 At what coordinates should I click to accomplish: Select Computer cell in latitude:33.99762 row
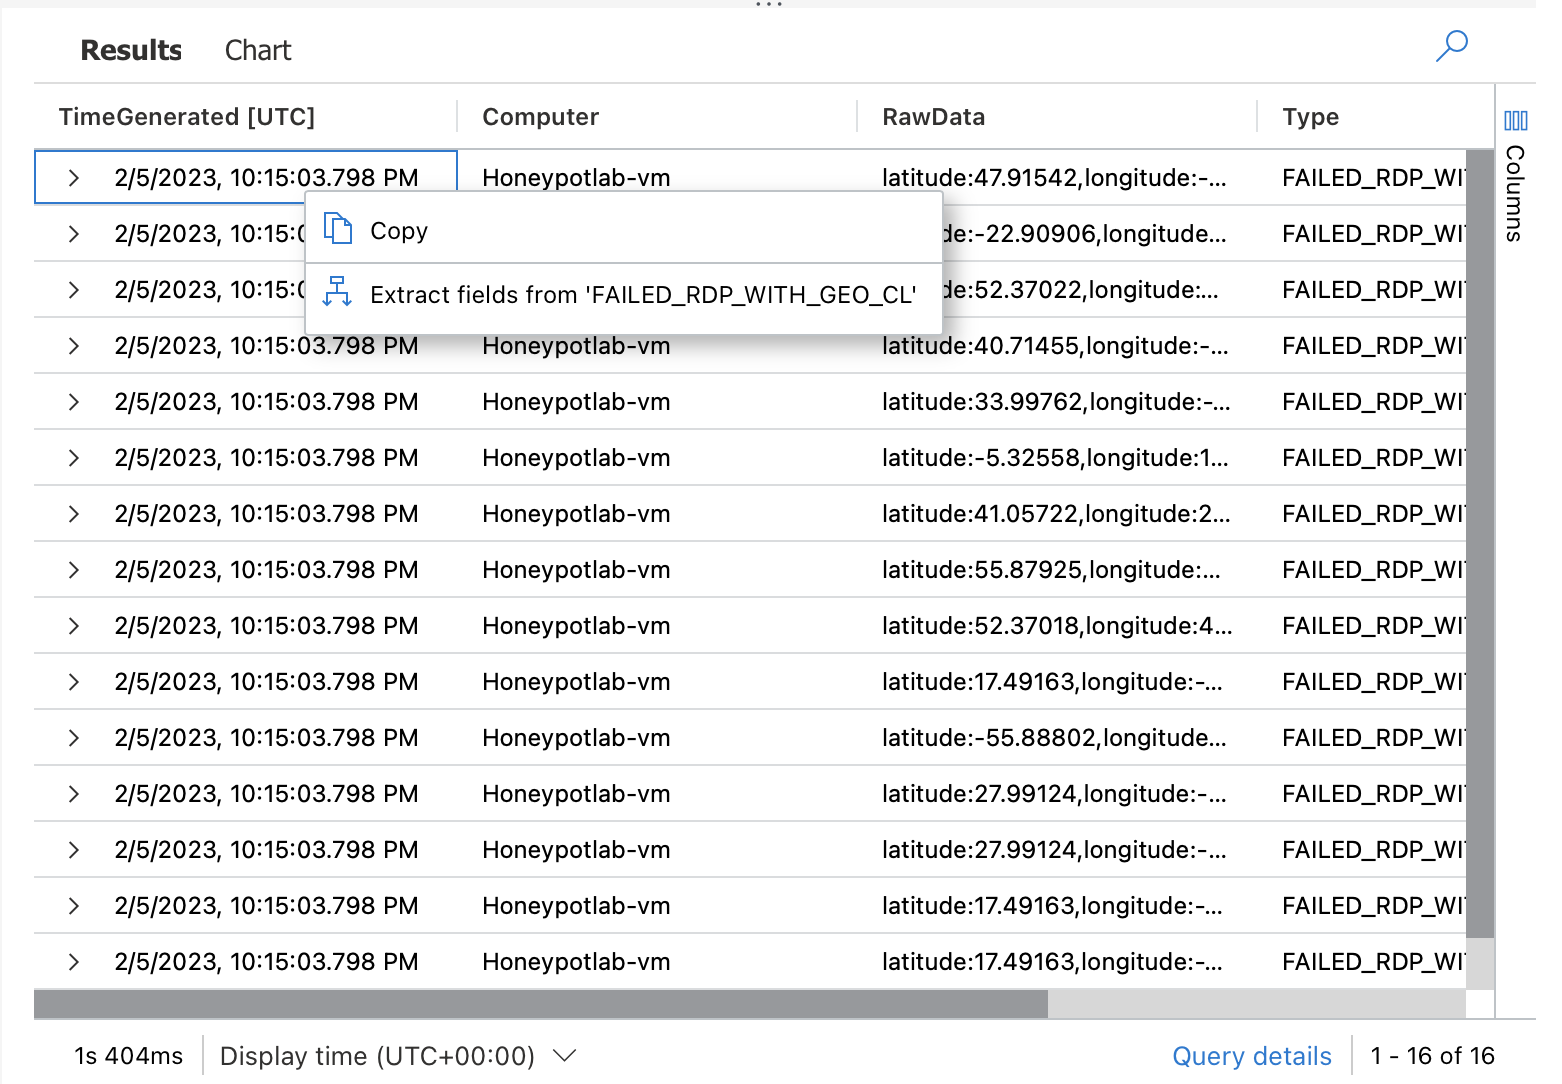tap(656, 402)
